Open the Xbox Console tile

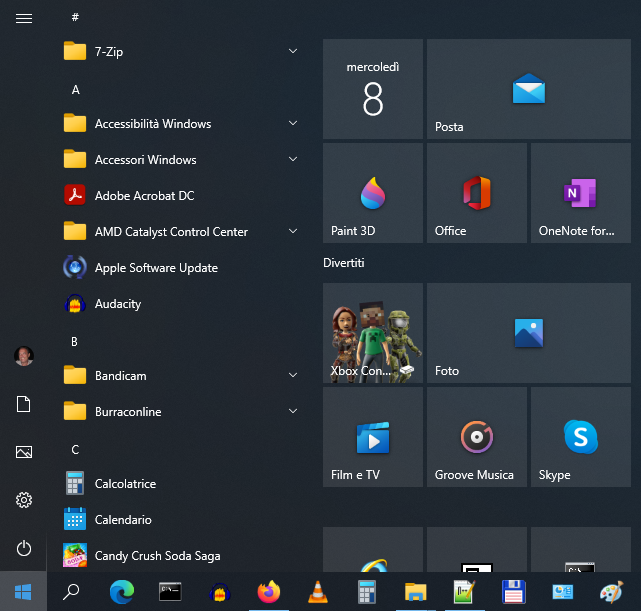pyautogui.click(x=372, y=333)
